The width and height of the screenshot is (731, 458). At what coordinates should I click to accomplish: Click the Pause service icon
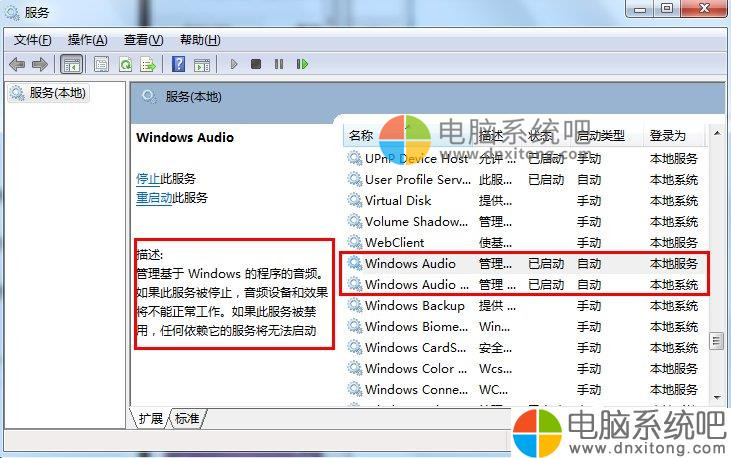pyautogui.click(x=279, y=64)
